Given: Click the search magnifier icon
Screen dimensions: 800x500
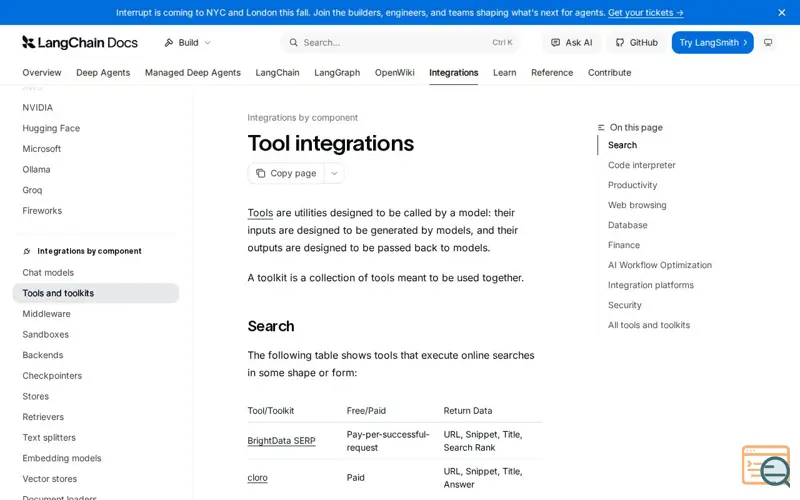Looking at the screenshot, I should coord(293,42).
